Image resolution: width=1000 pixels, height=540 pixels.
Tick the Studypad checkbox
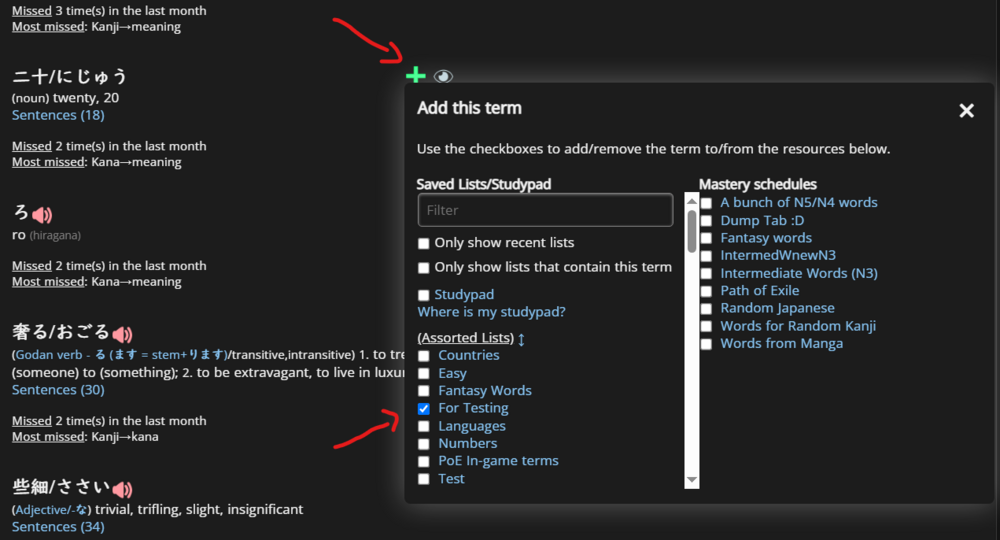point(424,295)
